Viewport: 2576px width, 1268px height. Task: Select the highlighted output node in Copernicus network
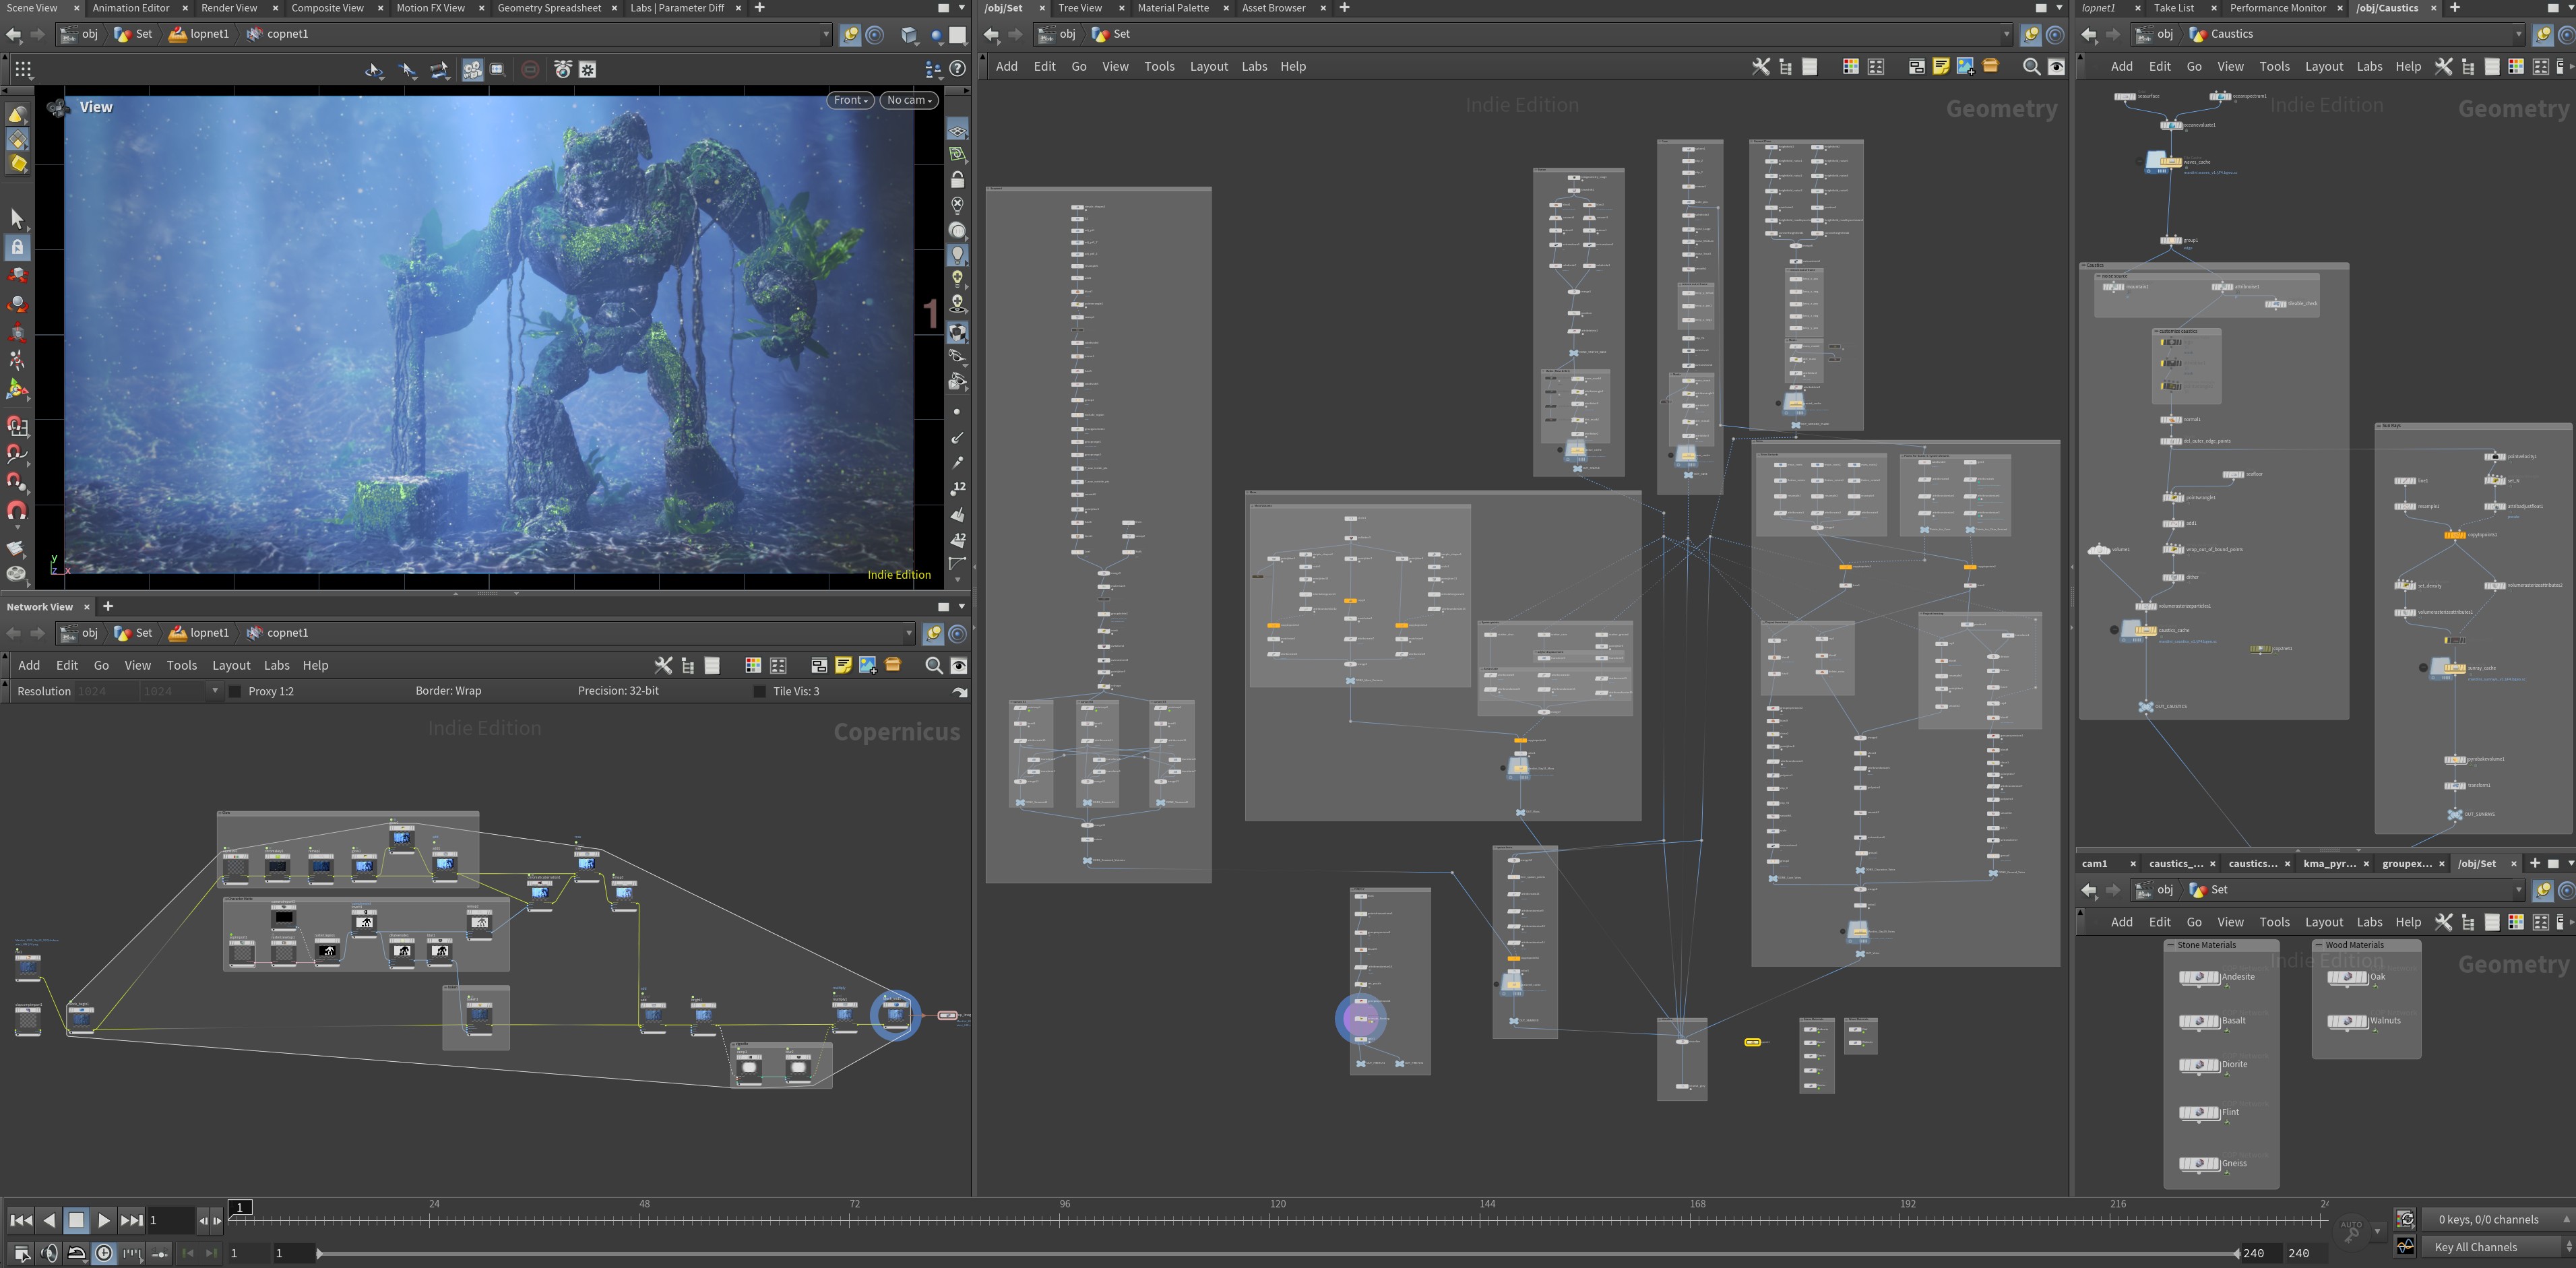click(x=895, y=1015)
